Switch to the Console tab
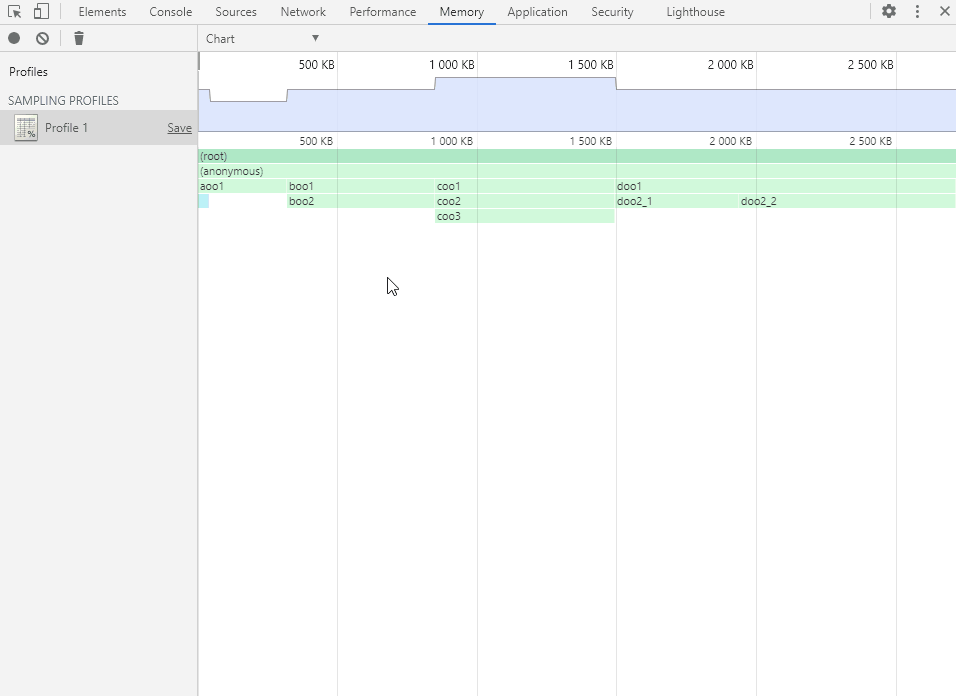 point(171,12)
